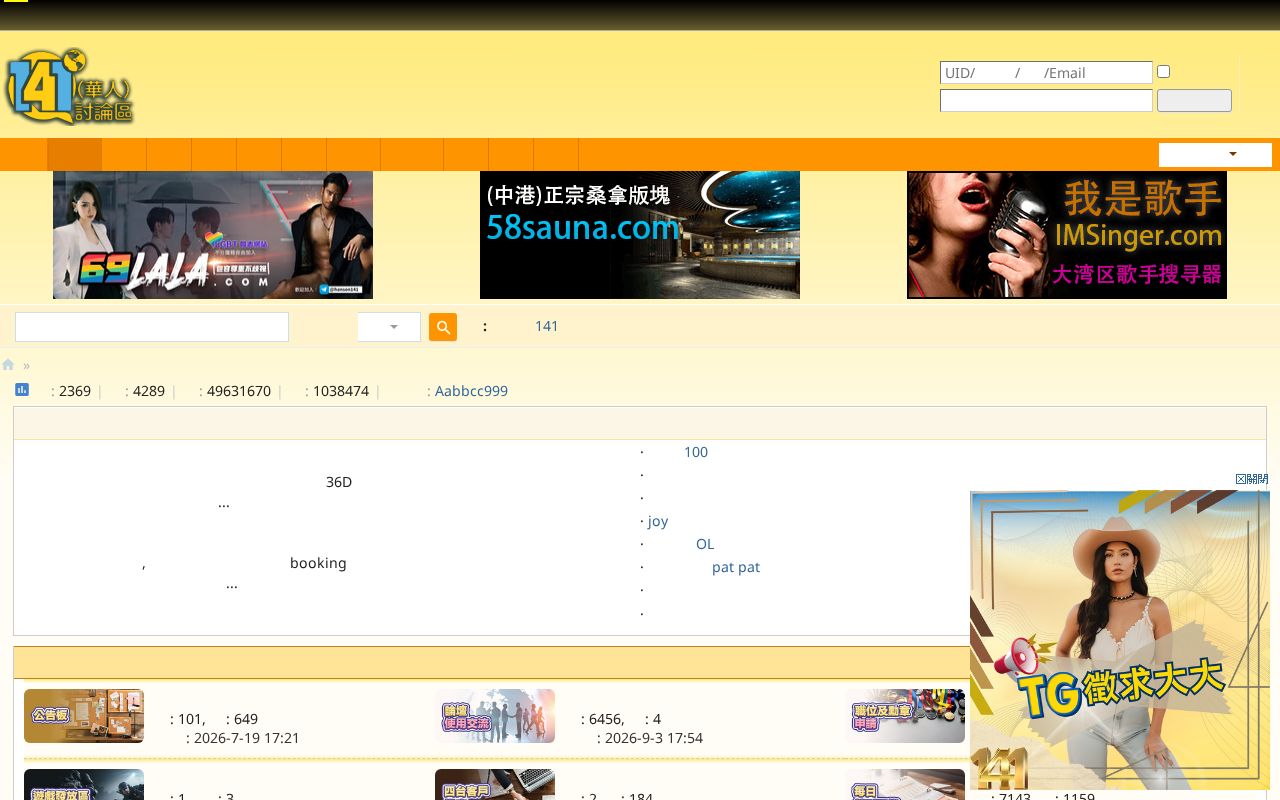Focus the password field below UID/Email
Screen dimensions: 1280x800
point(1046,101)
